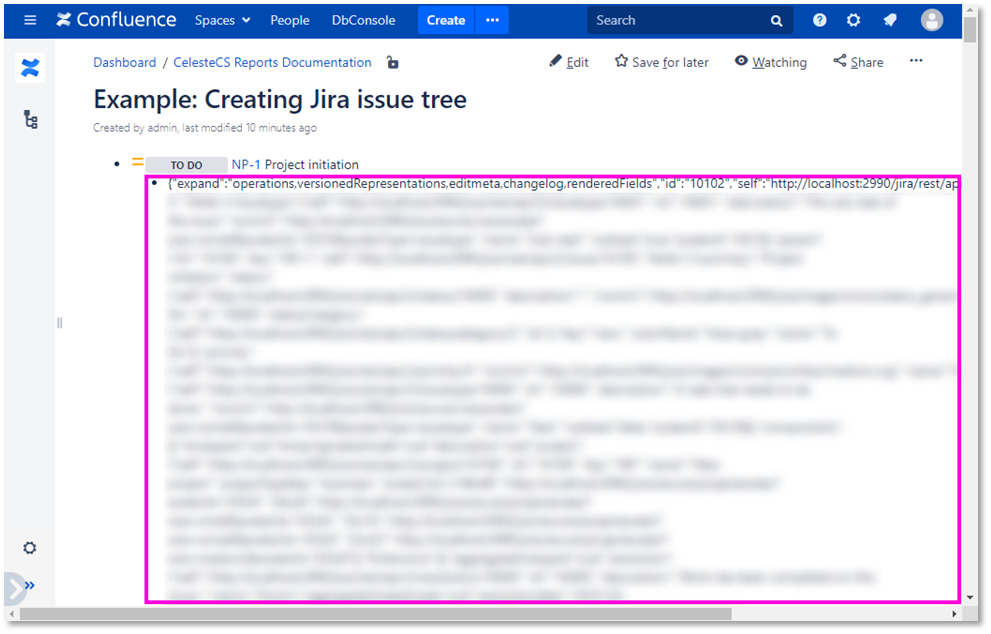
Task: Open the administration gear icon
Action: [853, 20]
